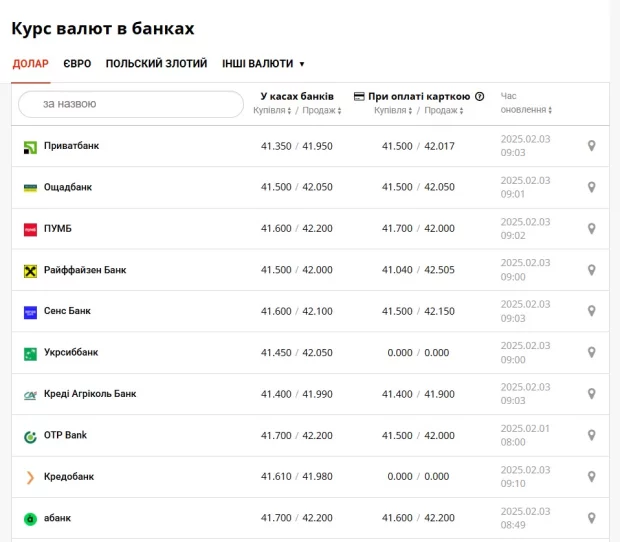The height and width of the screenshot is (542, 620).
Task: Click the Укрсиббанк logo icon
Action: pos(30,353)
